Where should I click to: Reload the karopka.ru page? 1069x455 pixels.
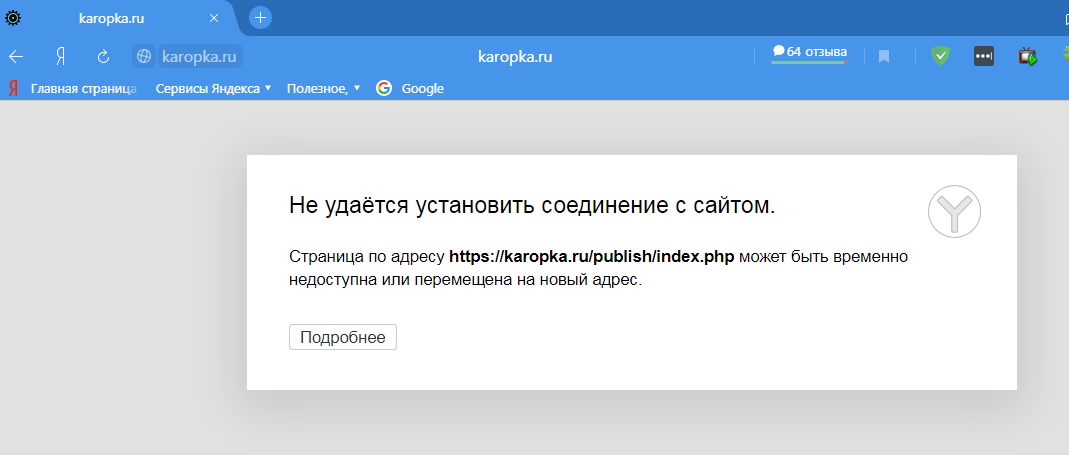tap(103, 57)
